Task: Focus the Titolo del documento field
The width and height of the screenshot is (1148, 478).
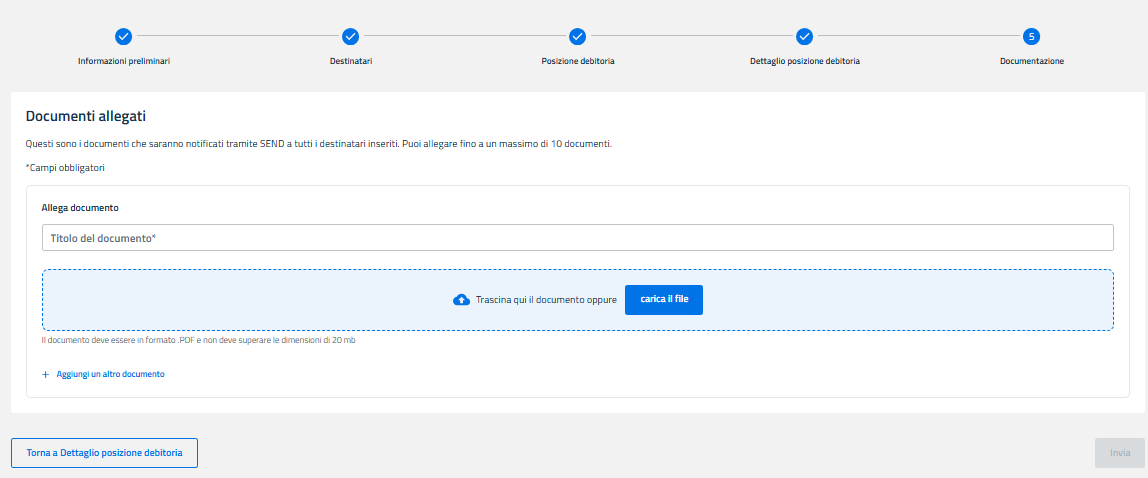Action: tap(577, 238)
